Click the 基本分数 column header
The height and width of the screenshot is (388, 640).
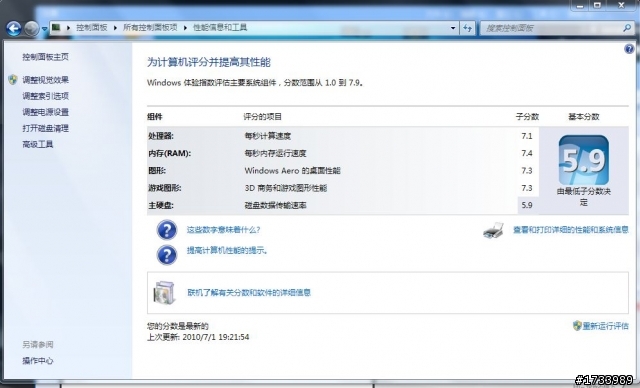tap(584, 117)
